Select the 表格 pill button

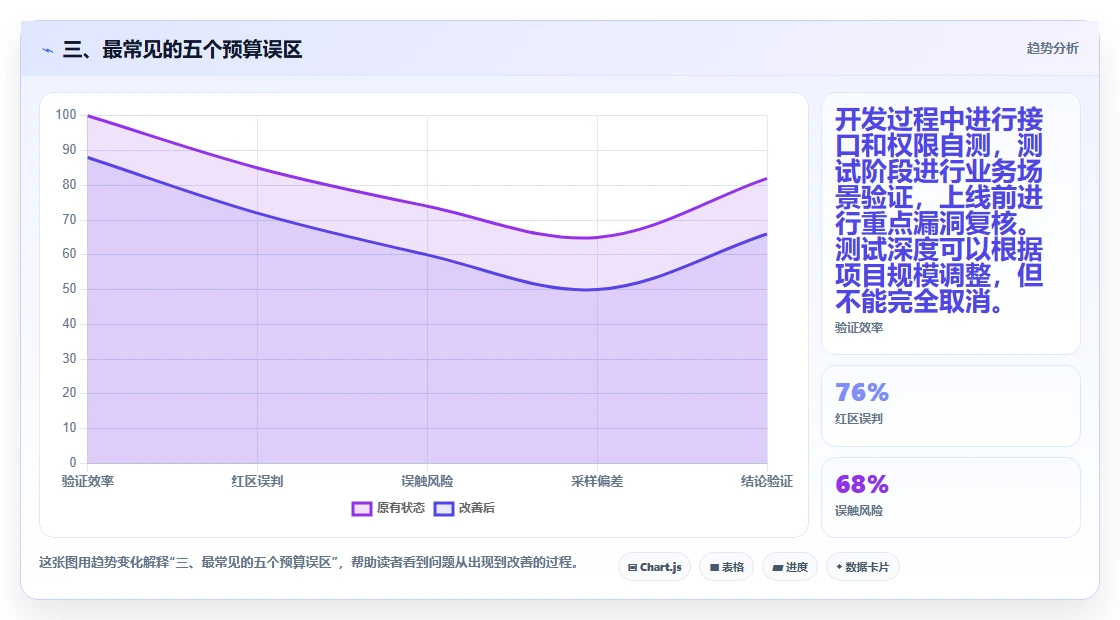(726, 567)
